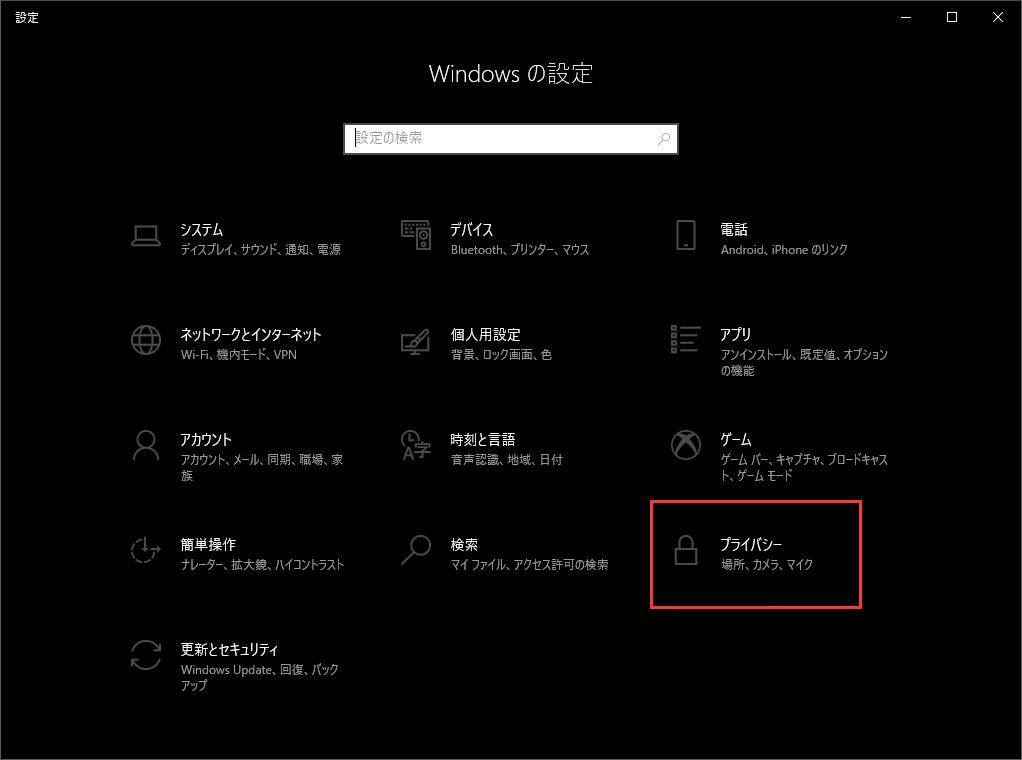Screen dimensions: 1022x760
Task: Open the デバイス settings title
Action: (x=472, y=229)
